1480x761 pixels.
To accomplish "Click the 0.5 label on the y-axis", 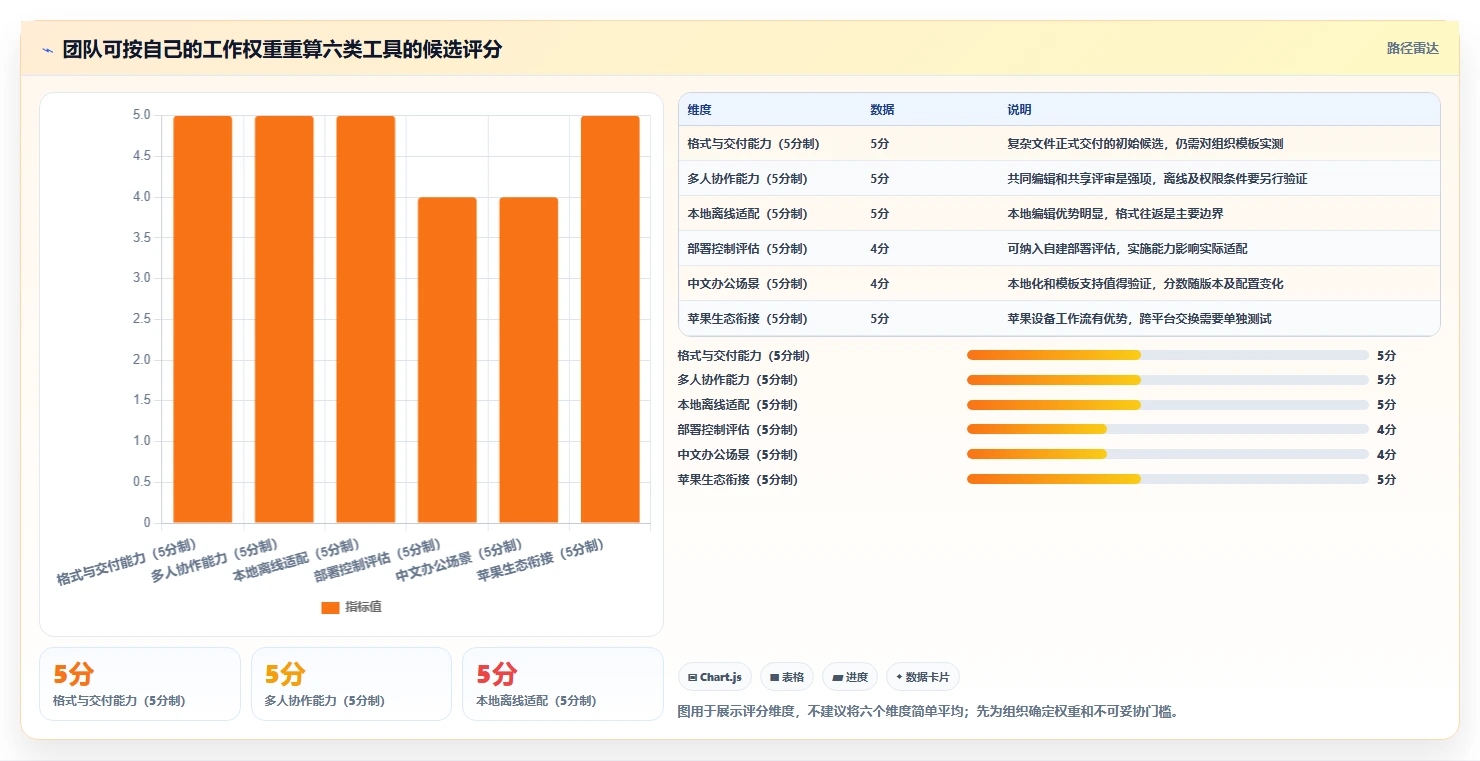I will [141, 482].
